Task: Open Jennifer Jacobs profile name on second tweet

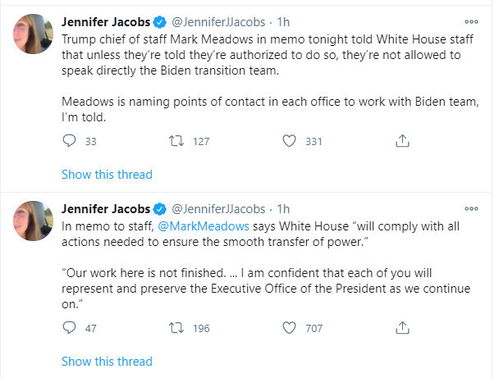Action: tap(106, 209)
